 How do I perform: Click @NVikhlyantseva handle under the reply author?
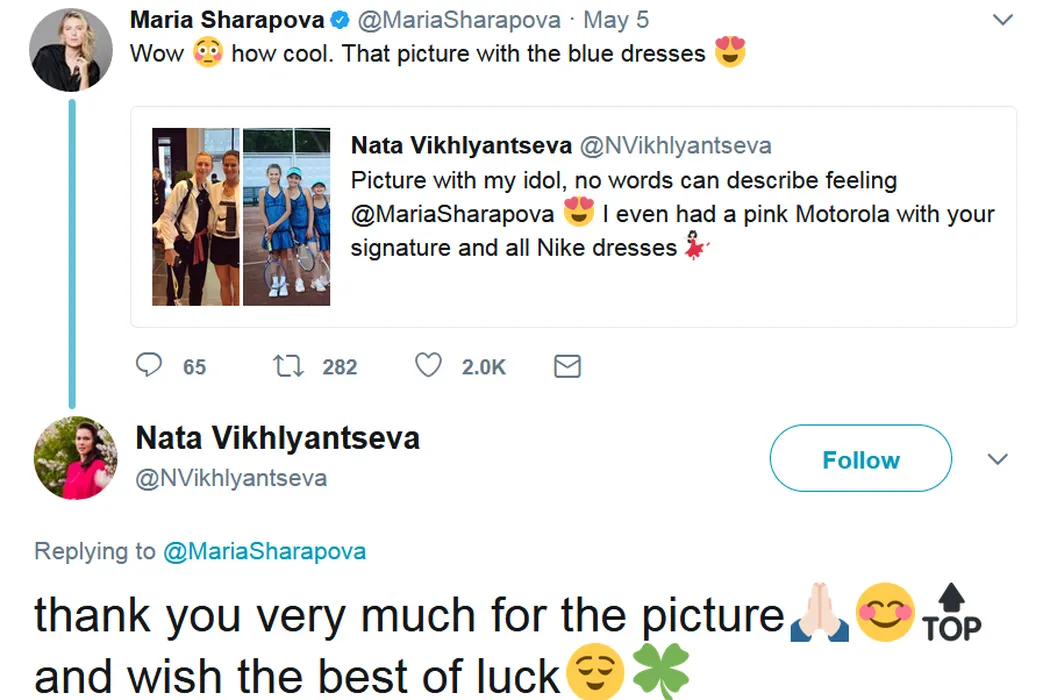pos(231,478)
